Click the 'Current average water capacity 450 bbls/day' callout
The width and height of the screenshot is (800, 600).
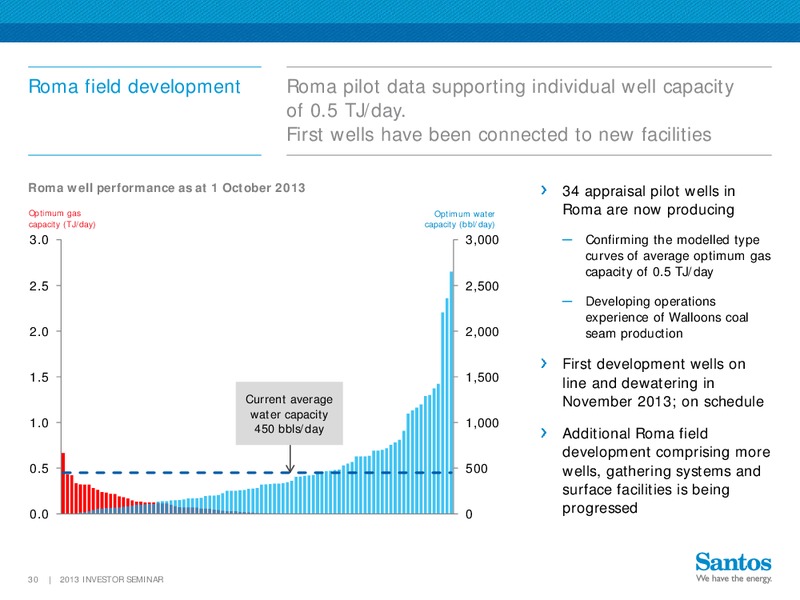tap(289, 414)
